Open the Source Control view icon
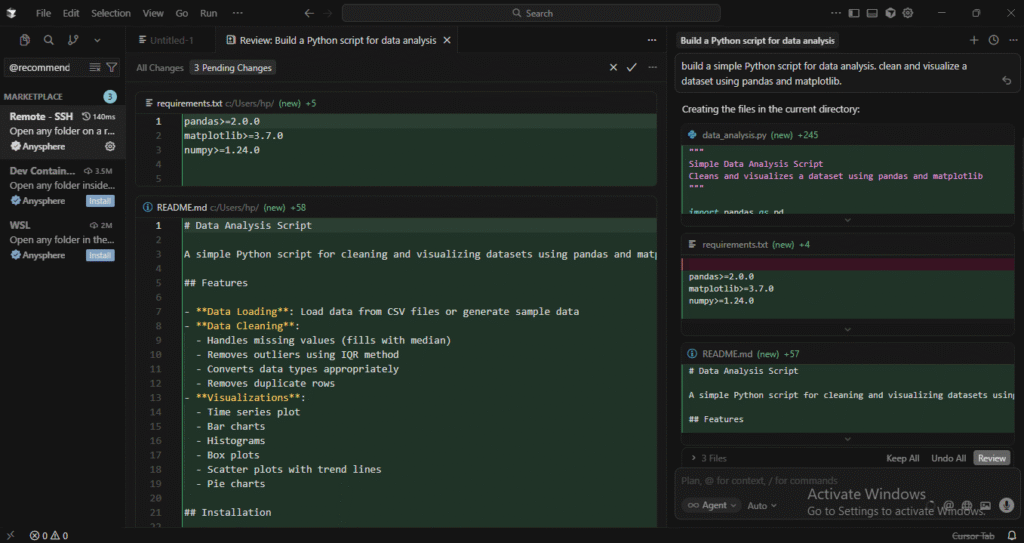The image size is (1024, 543). [73, 40]
